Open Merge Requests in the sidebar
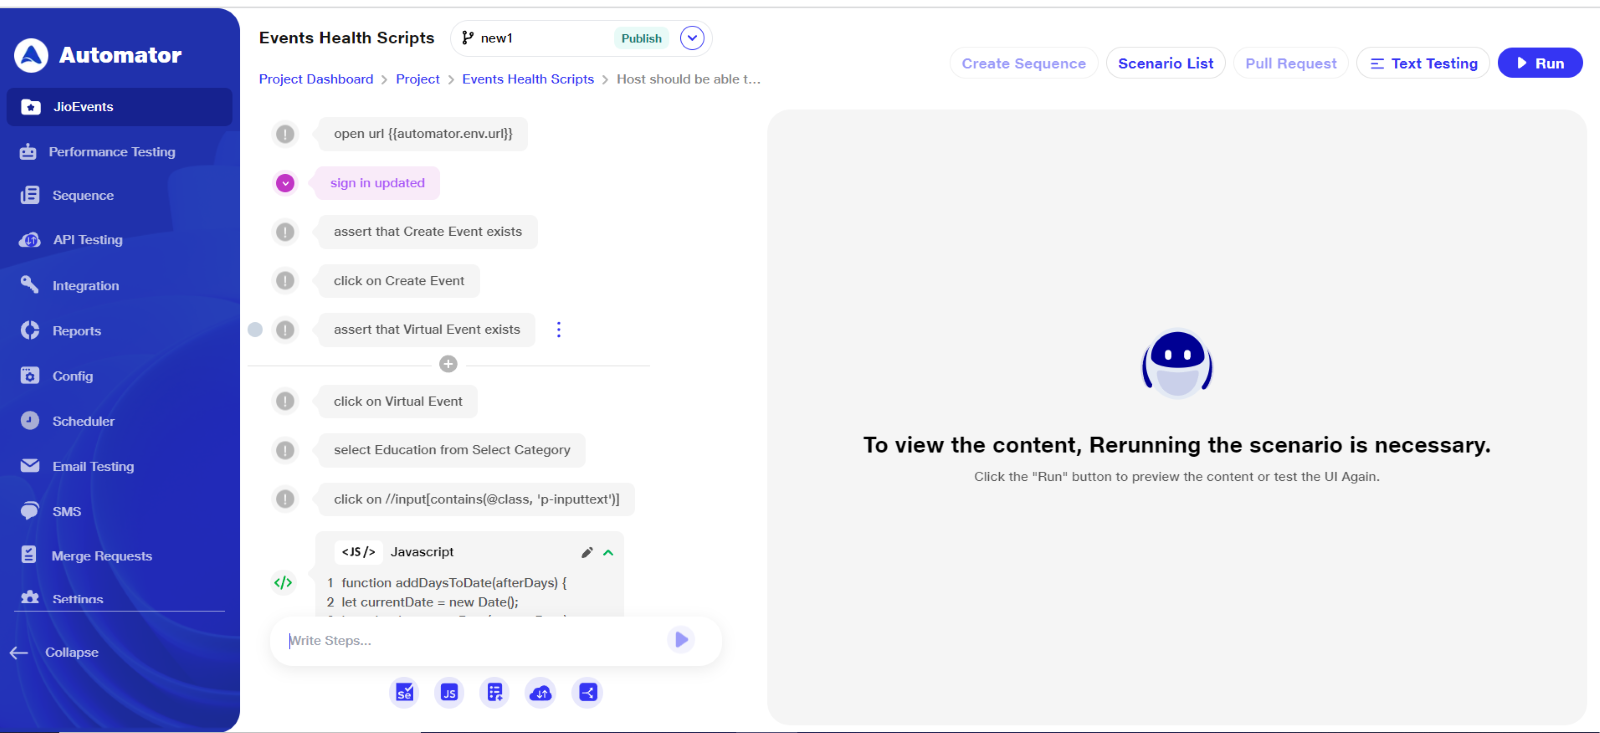1600x733 pixels. coord(101,556)
